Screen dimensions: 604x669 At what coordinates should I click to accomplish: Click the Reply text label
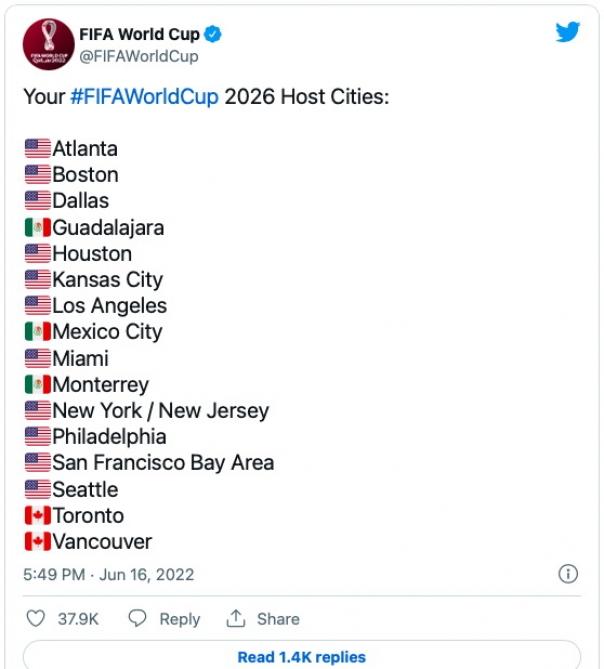[x=180, y=619]
